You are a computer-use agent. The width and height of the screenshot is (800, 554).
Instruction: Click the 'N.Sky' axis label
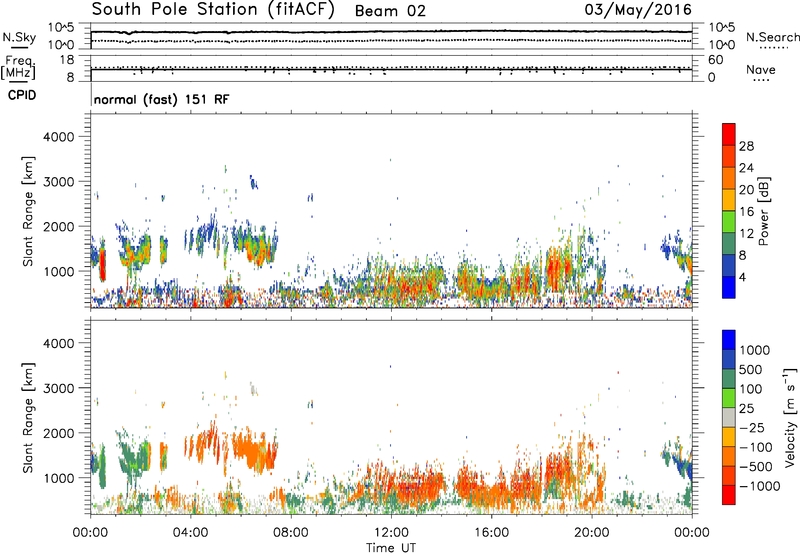[x=19, y=37]
